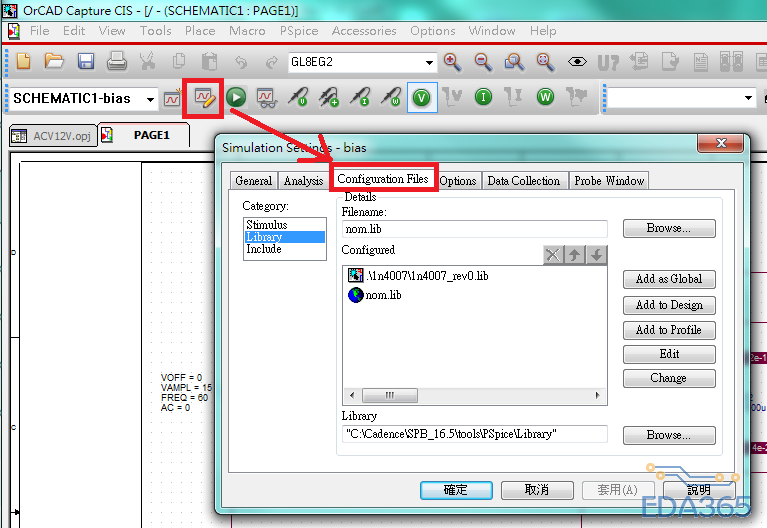
Task: Save the design with the floppy disk icon
Action: [86, 62]
